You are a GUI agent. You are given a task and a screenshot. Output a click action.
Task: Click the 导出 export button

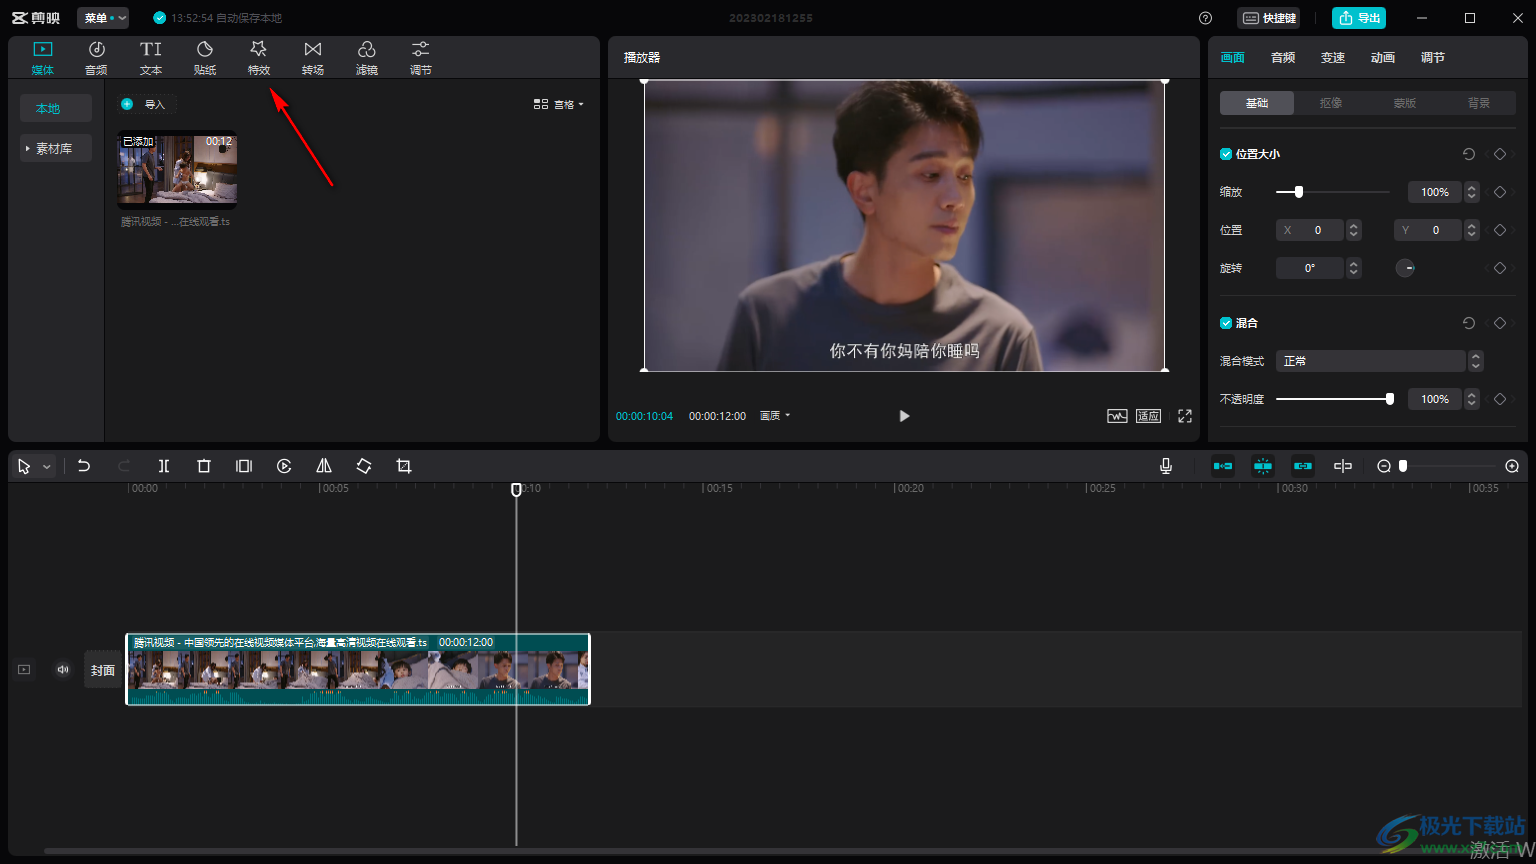[1359, 18]
